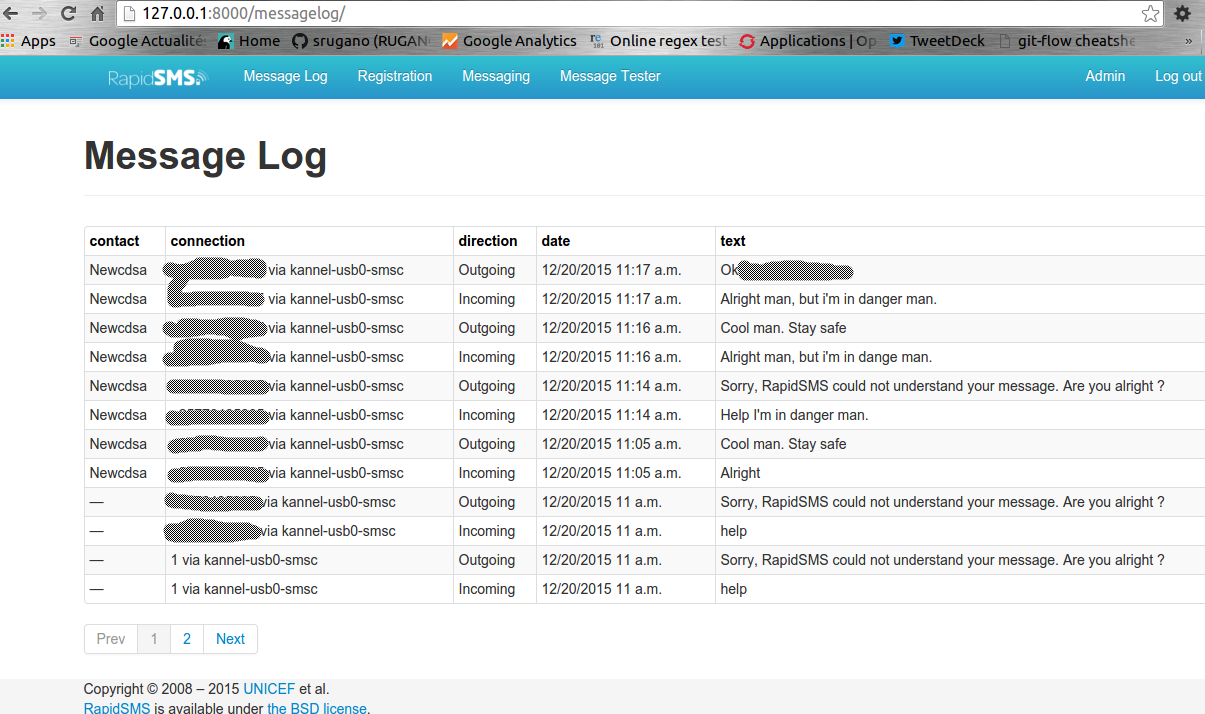The width and height of the screenshot is (1205, 714).
Task: Select 'Cool man. Stay safe' in 11:05 row
Action: 783,444
